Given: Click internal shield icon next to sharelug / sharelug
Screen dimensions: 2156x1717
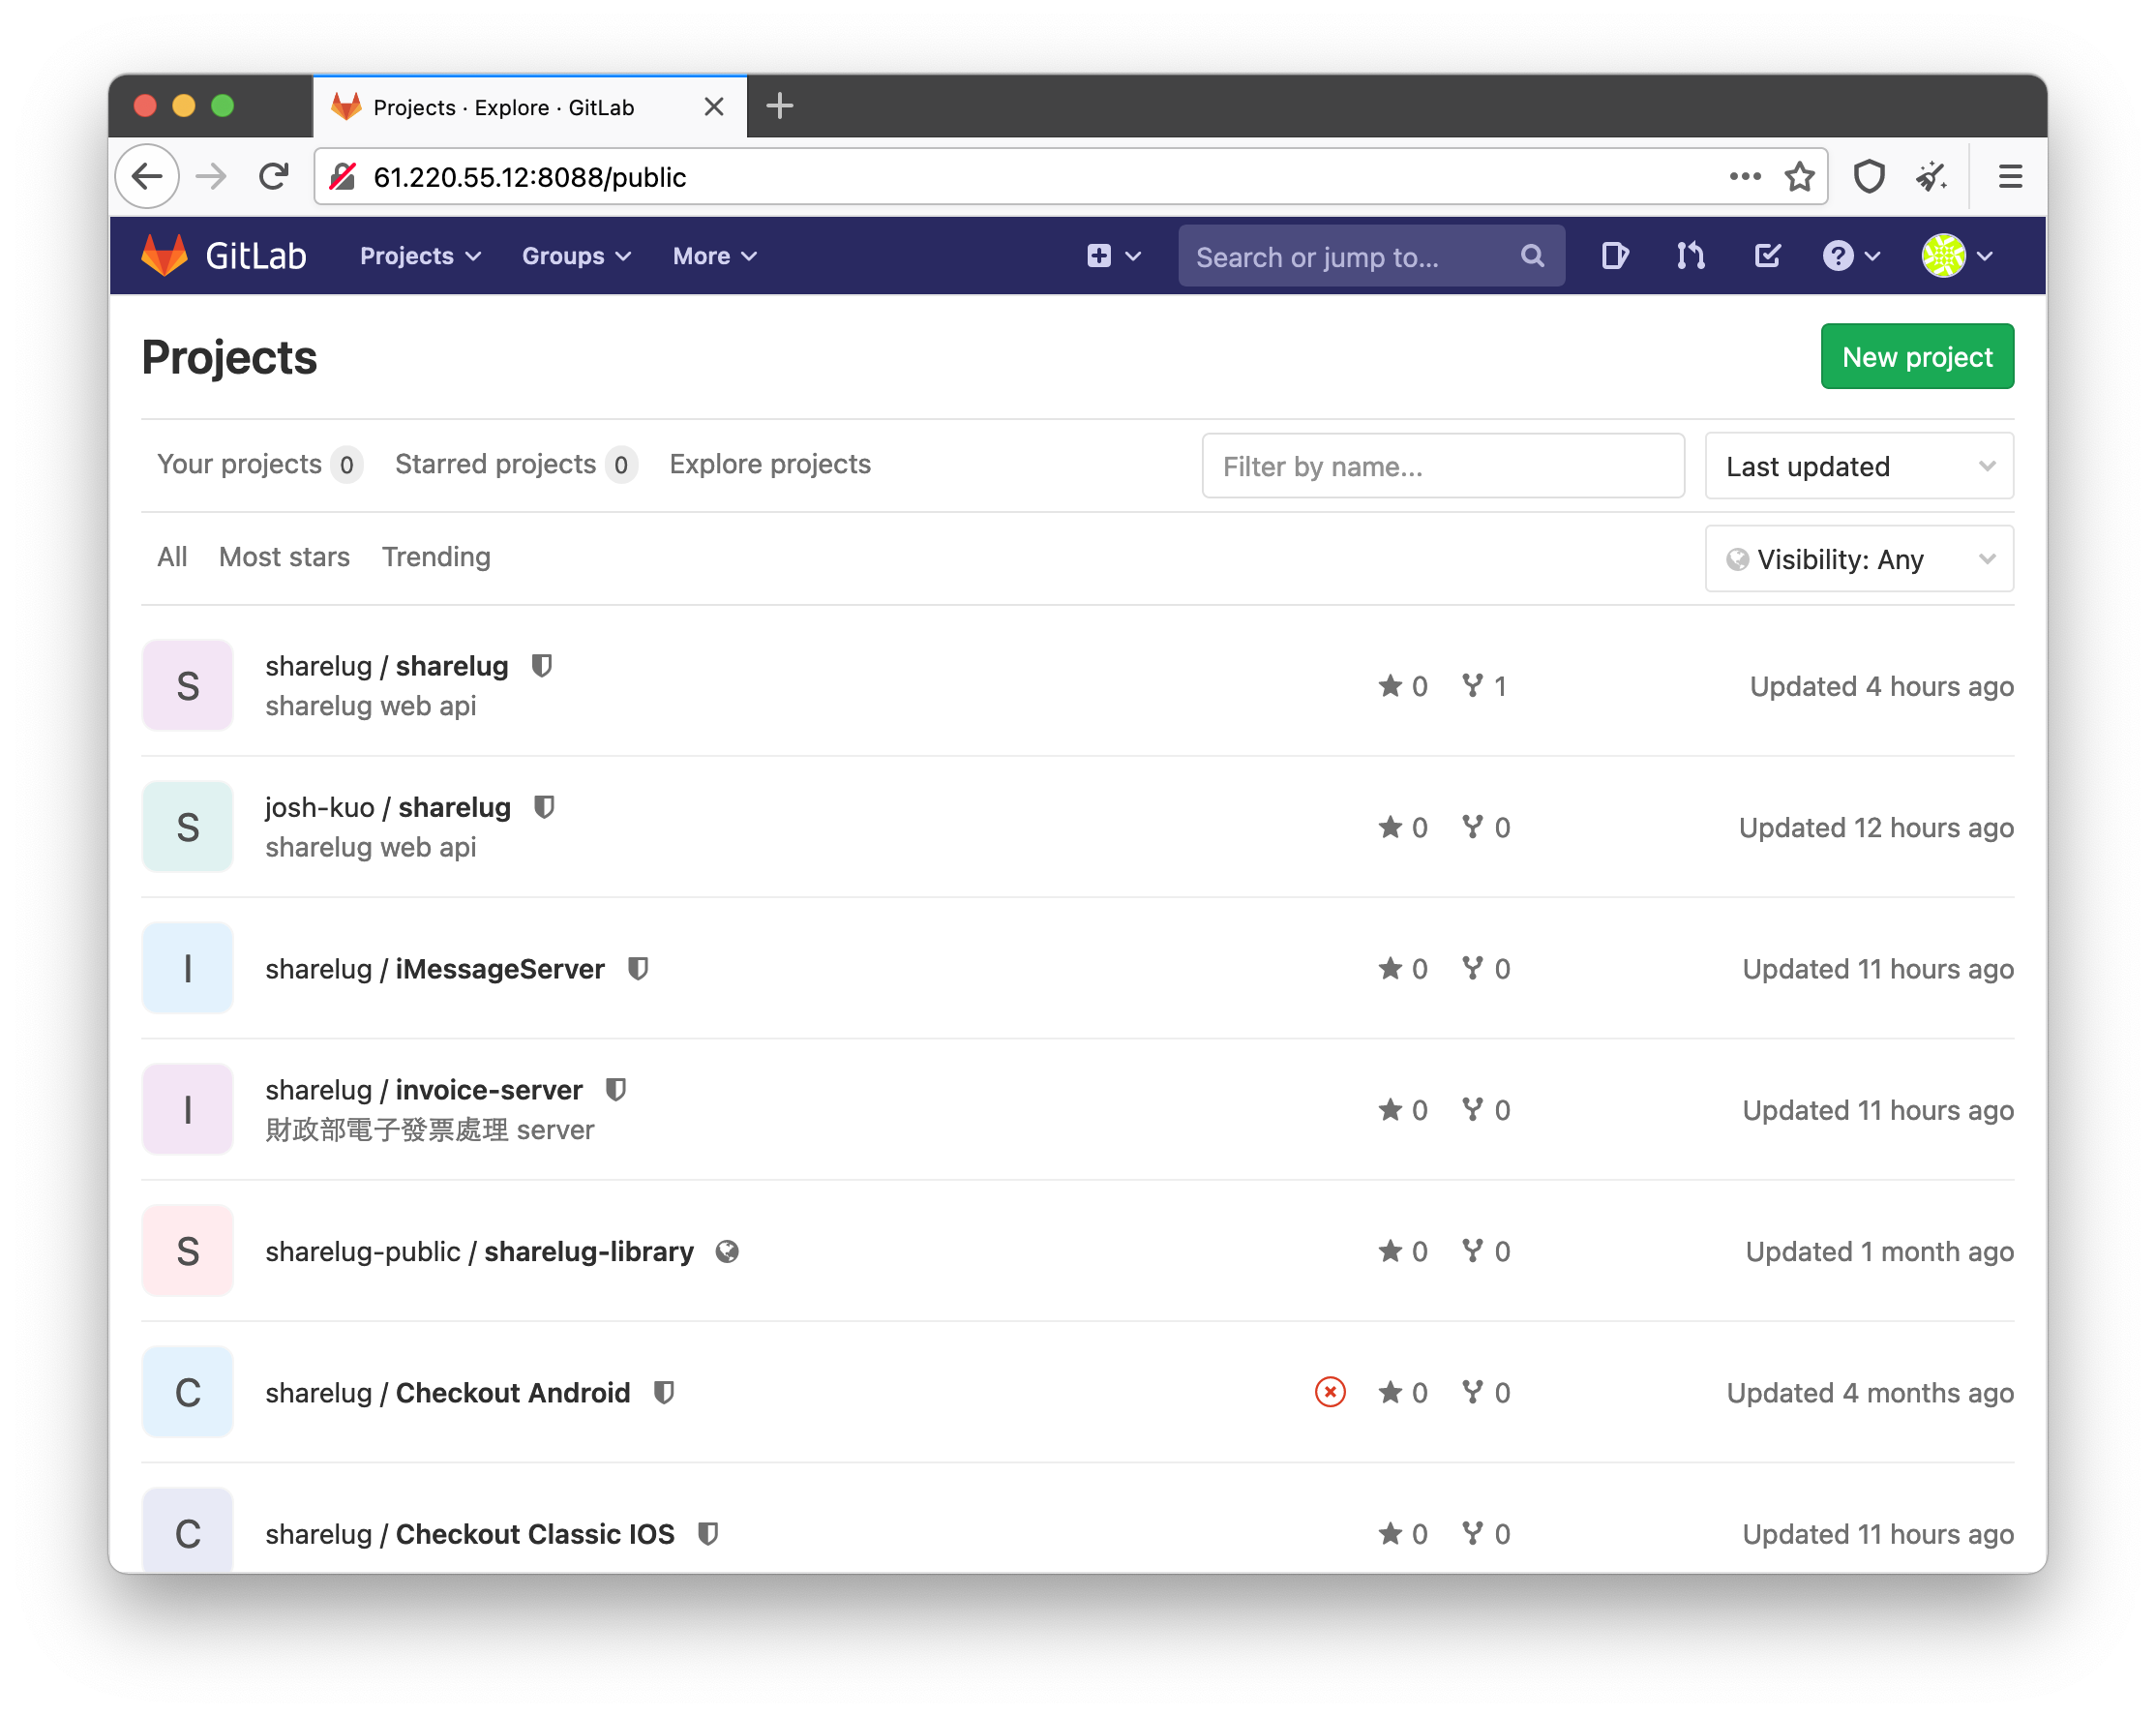Looking at the screenshot, I should [542, 665].
